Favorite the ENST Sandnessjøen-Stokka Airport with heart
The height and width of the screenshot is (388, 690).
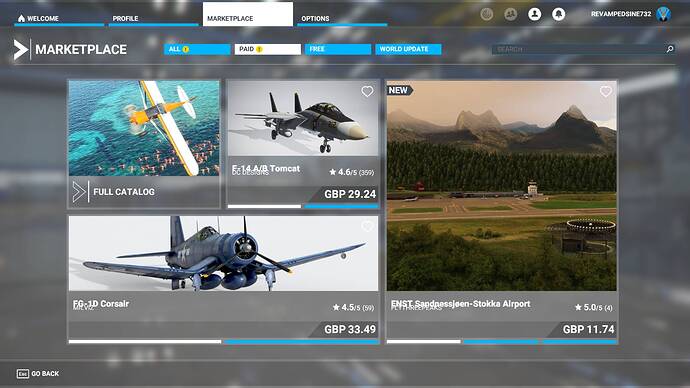[x=606, y=92]
